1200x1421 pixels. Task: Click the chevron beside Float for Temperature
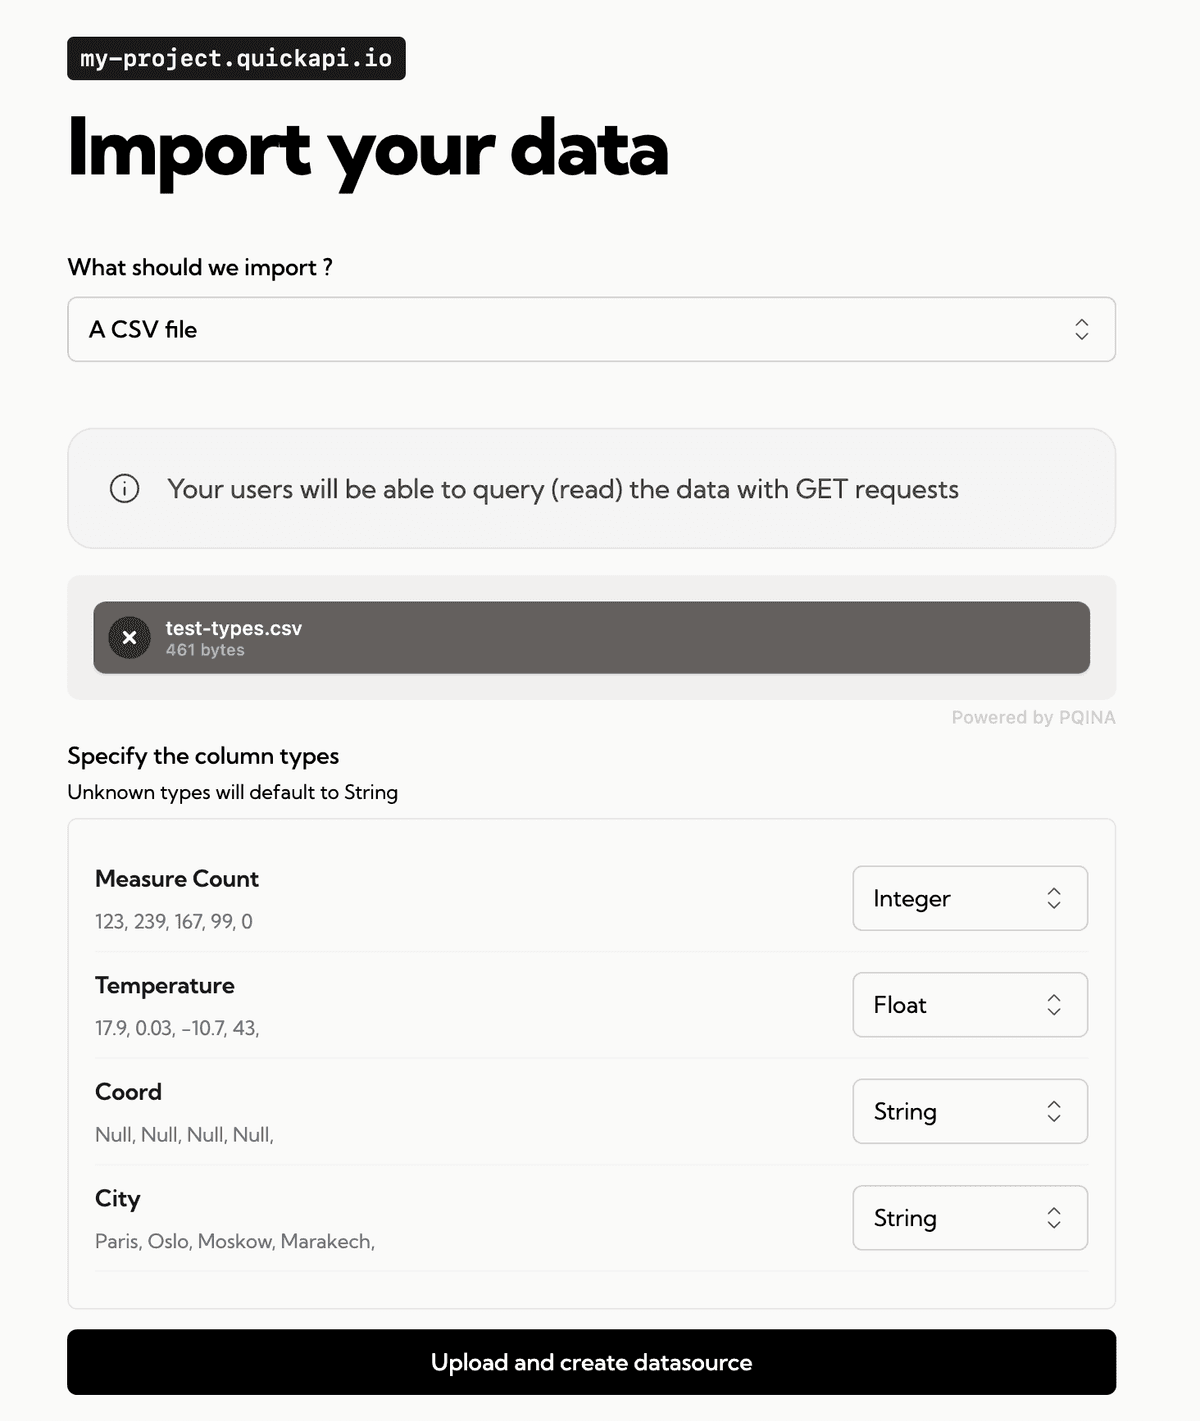pos(1054,1005)
